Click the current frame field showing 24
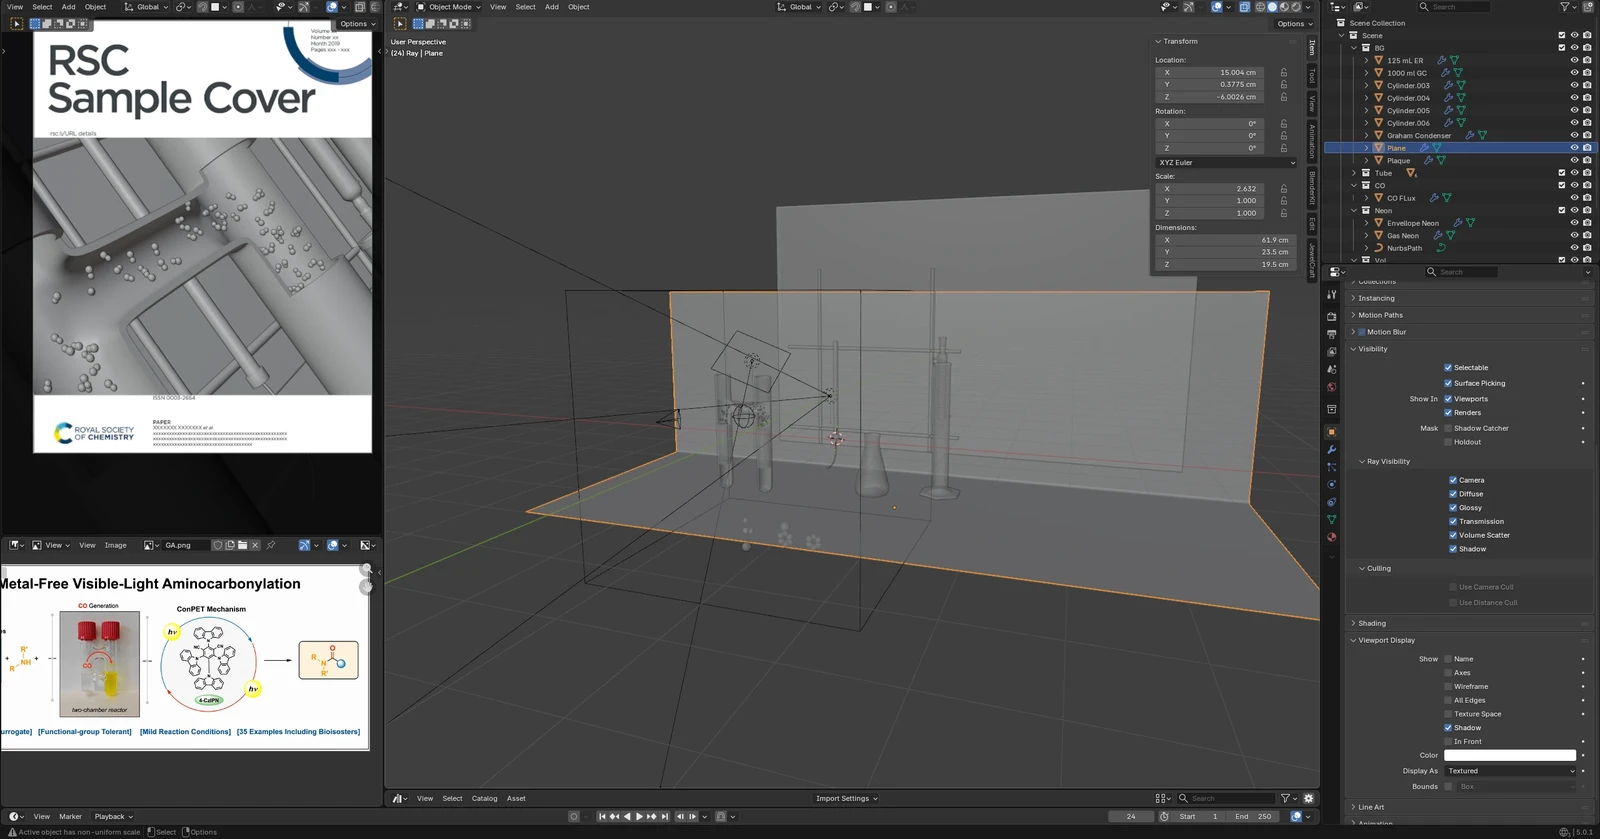 pos(1131,816)
